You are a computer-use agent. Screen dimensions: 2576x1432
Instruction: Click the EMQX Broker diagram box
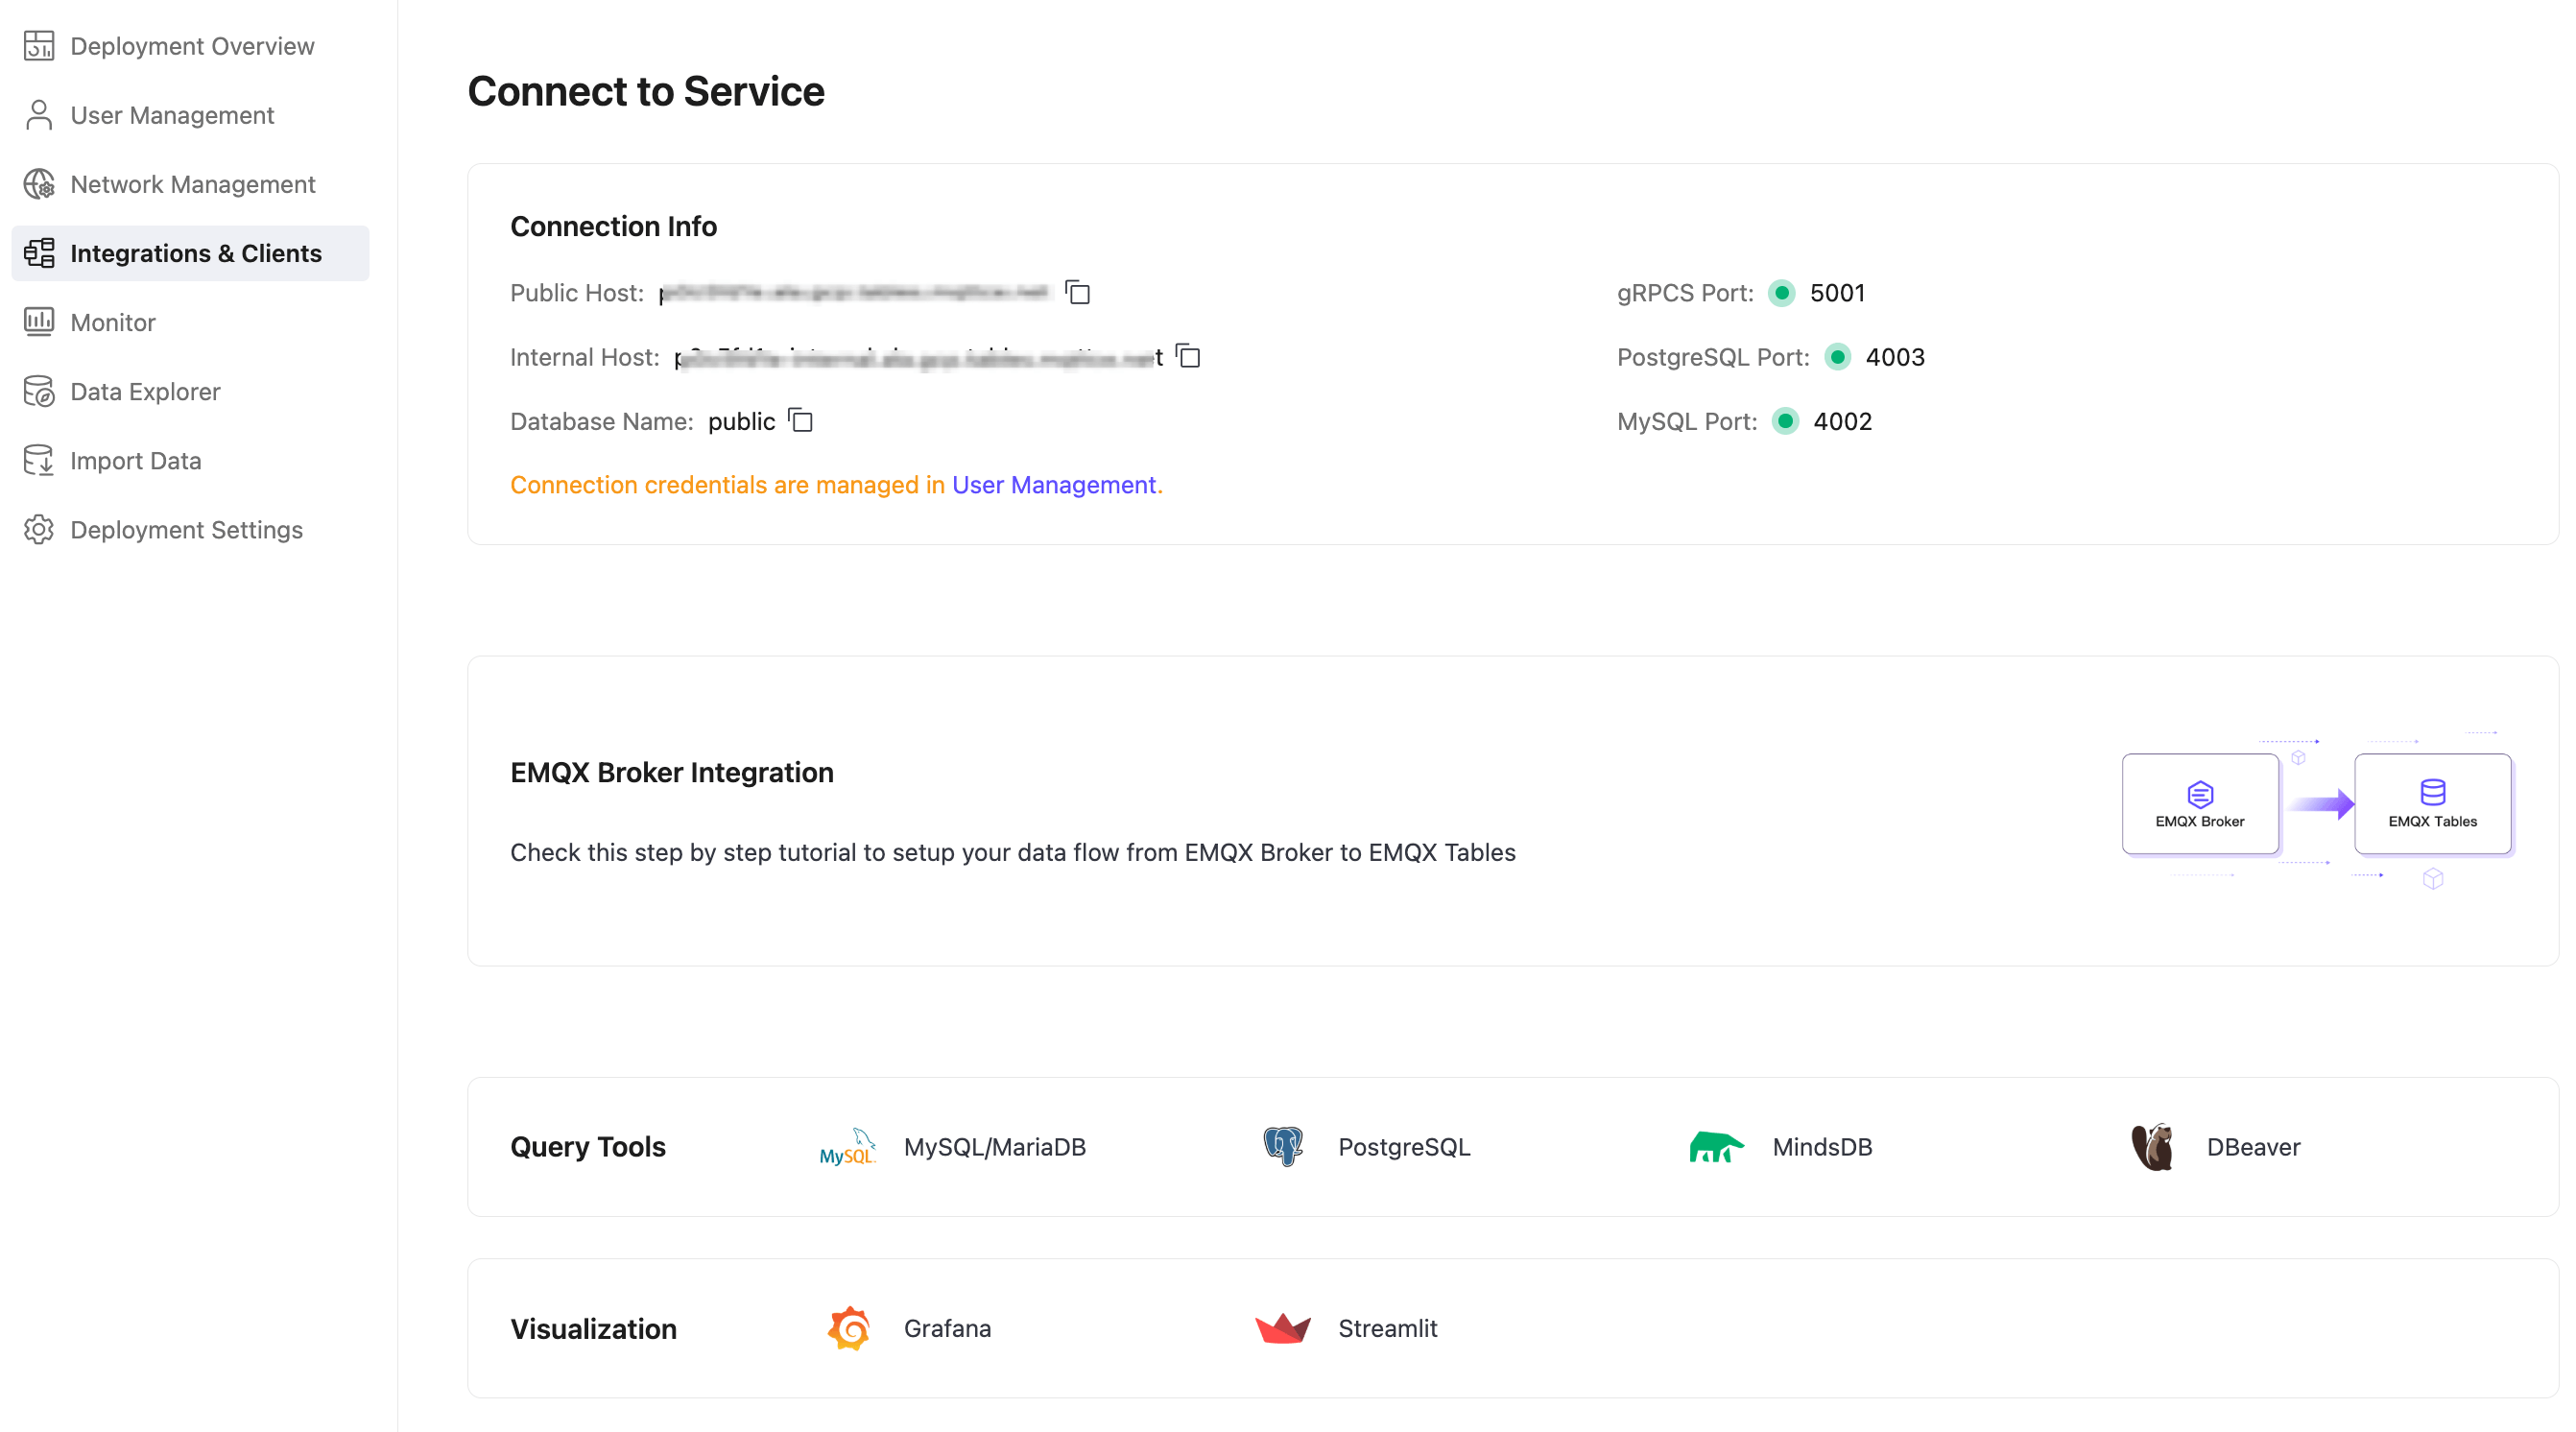point(2201,804)
